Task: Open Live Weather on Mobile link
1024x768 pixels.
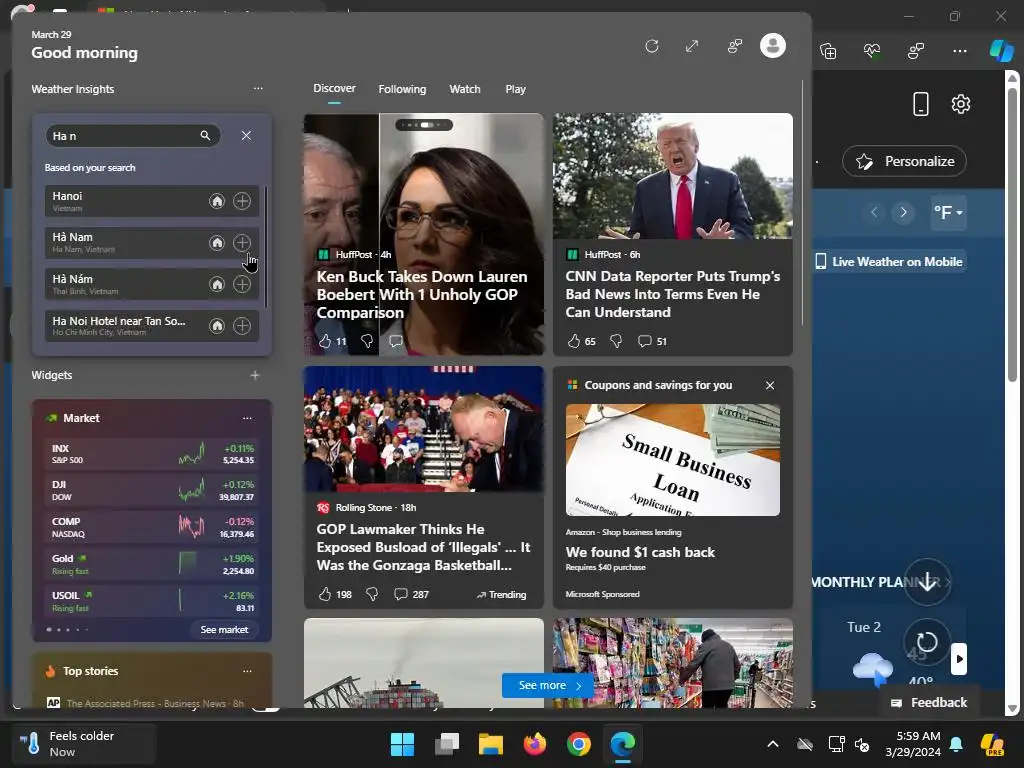Action: click(x=889, y=262)
